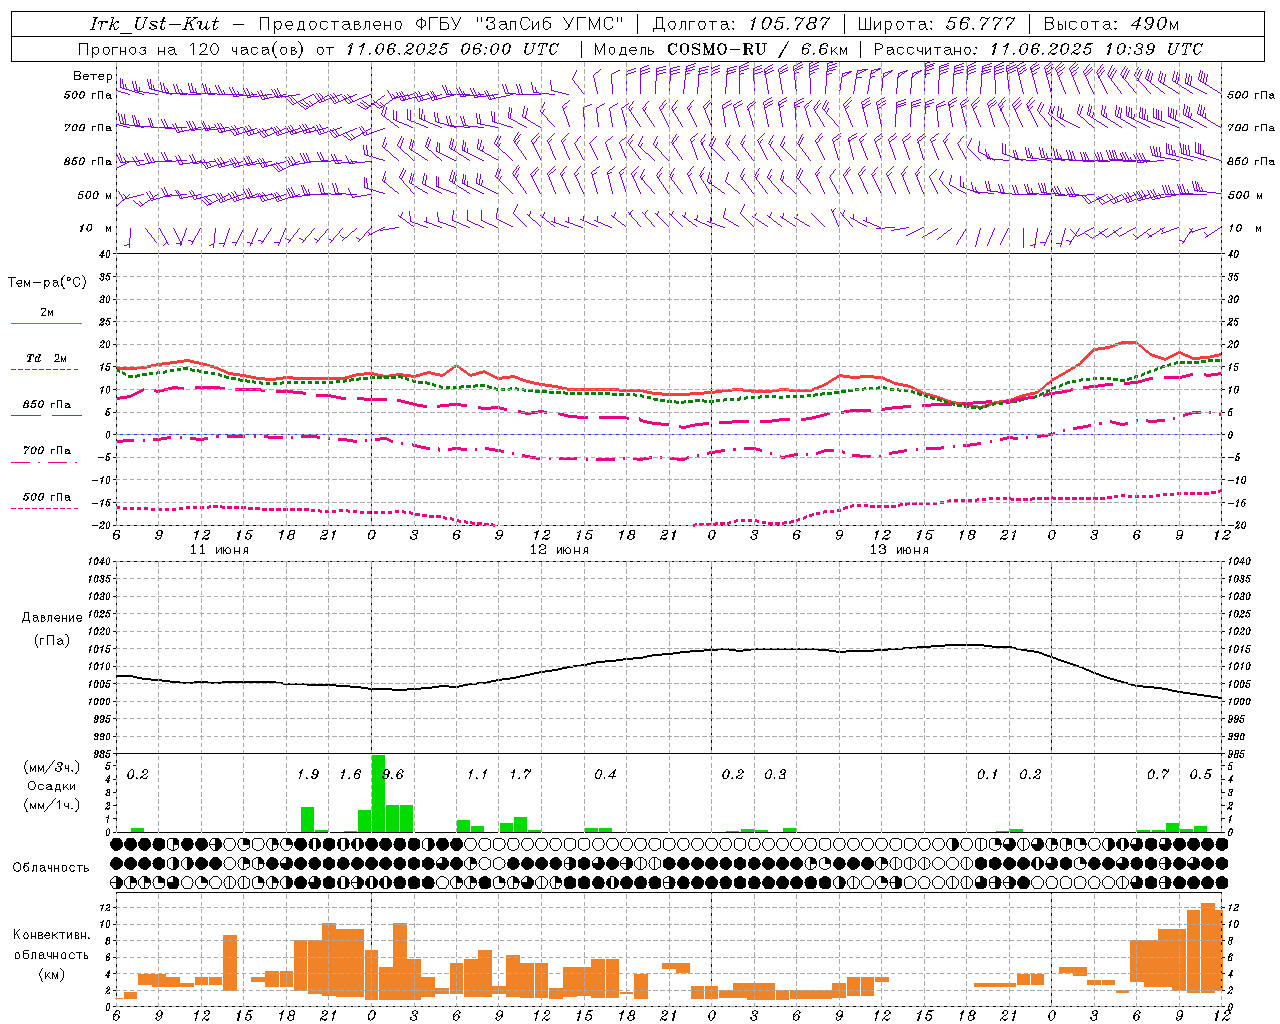This screenshot has width=1280, height=1024.
Task: Click the latitude value Широта: 56.777
Action: click(937, 24)
